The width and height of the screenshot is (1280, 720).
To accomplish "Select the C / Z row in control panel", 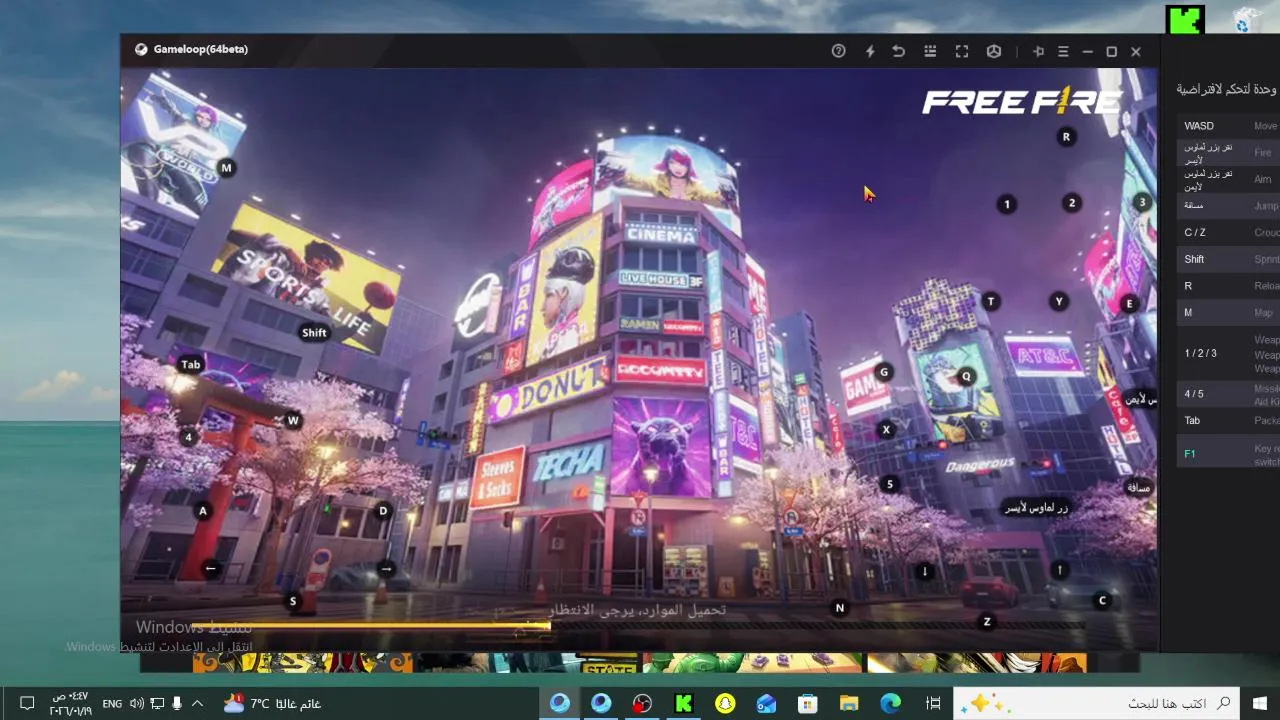I will (x=1228, y=232).
